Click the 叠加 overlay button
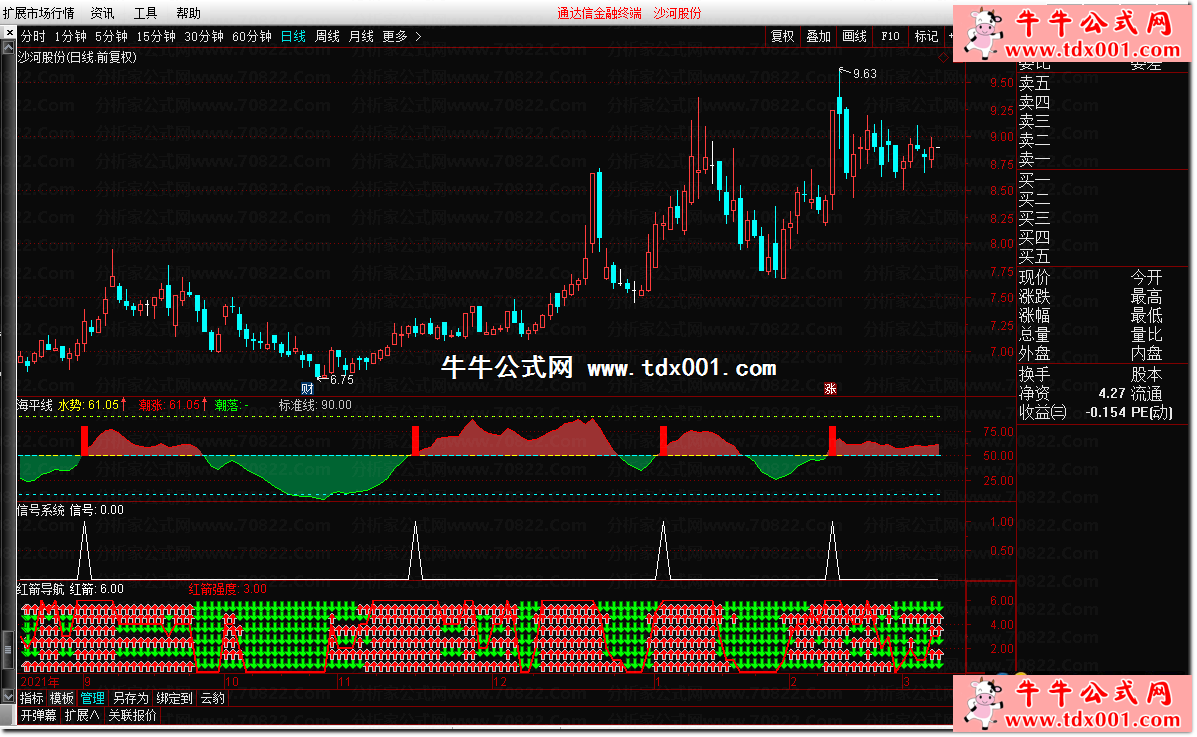Image resolution: width=1197 pixels, height=737 pixels. (x=818, y=36)
